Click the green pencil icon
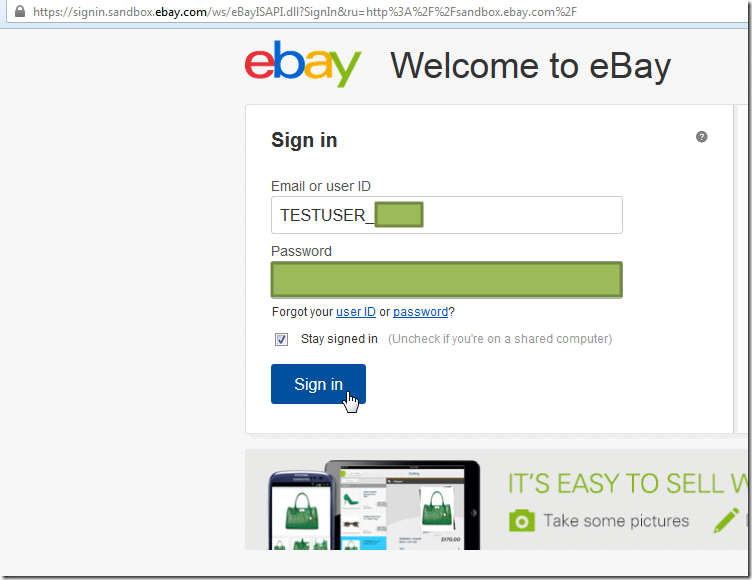Screen dimensions: 752x580 pyautogui.click(x=726, y=521)
